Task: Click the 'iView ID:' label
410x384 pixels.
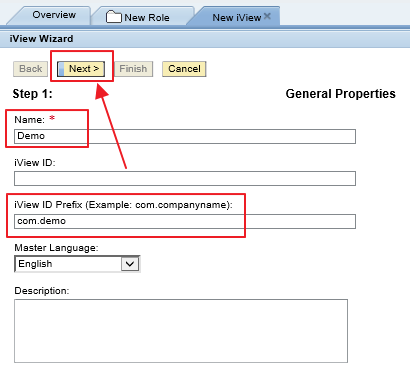Action: pyautogui.click(x=35, y=163)
